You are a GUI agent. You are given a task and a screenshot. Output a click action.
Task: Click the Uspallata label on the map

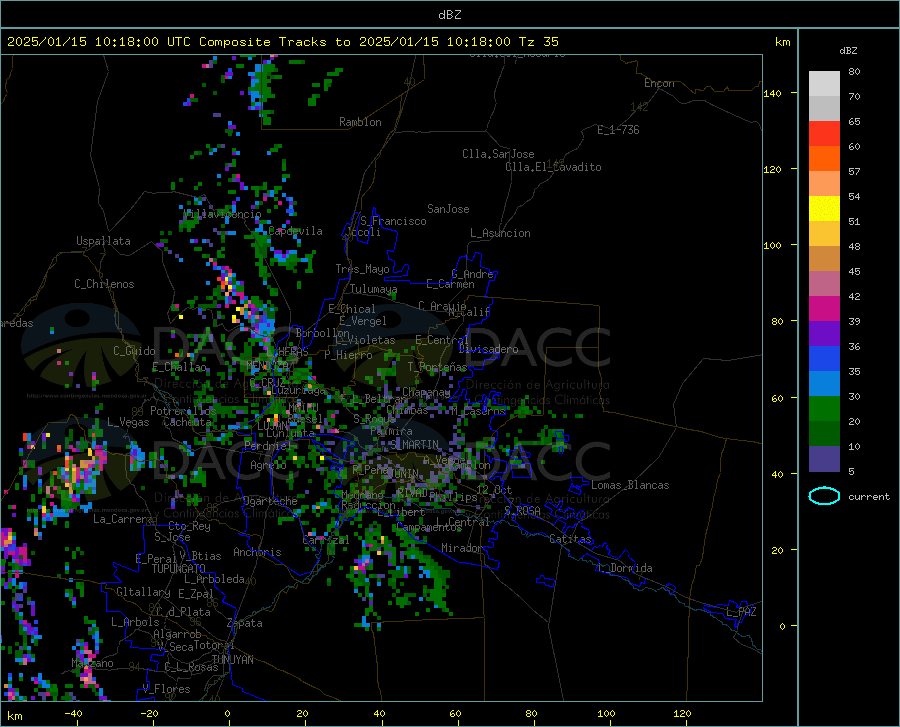tap(103, 241)
